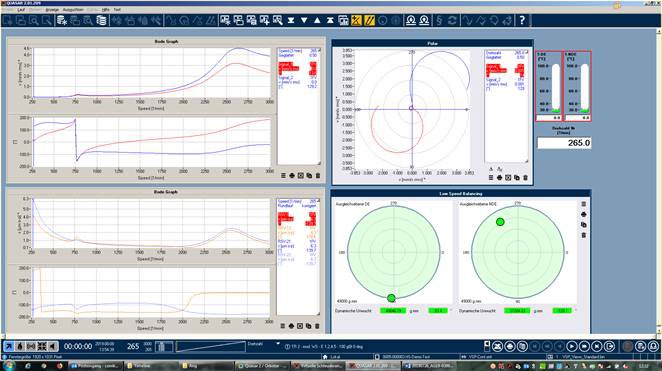Click the Drehzahl 265.0 value field

point(564,143)
